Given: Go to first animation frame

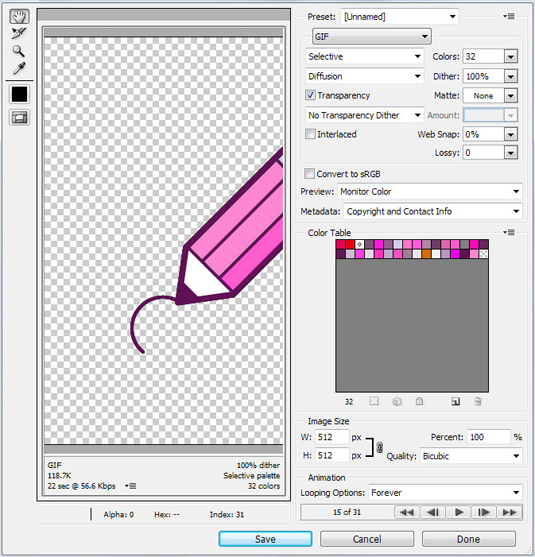Looking at the screenshot, I should [x=407, y=512].
